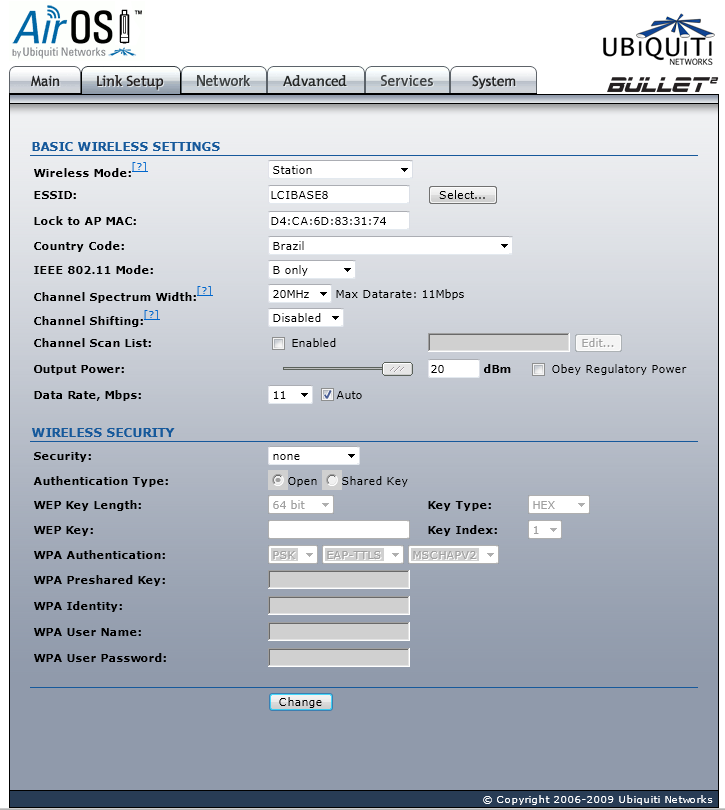Click the Bullet2 product logo
Screen dimensions: 725x810
[662, 84]
